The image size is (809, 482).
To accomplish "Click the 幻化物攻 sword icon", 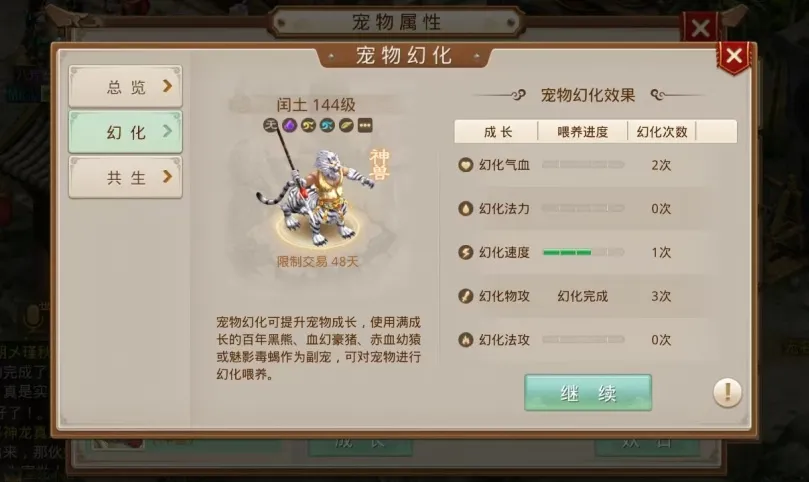I will pos(465,296).
